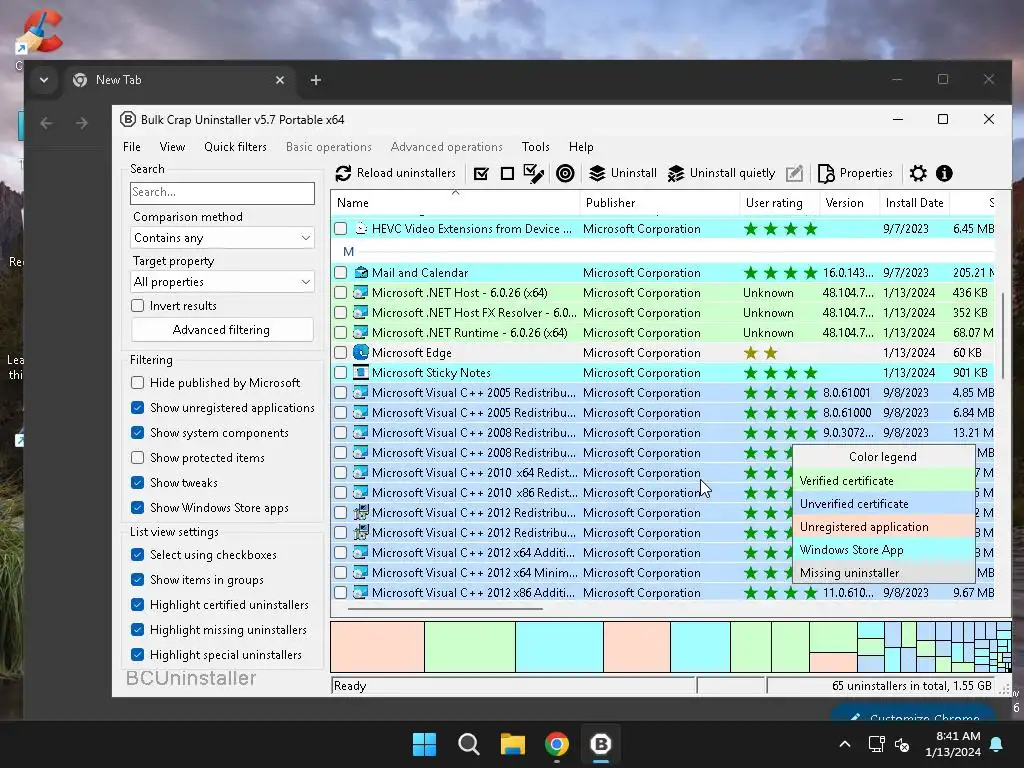Sort by User rating column header
Screen dimensions: 1024x768
click(x=780, y=202)
